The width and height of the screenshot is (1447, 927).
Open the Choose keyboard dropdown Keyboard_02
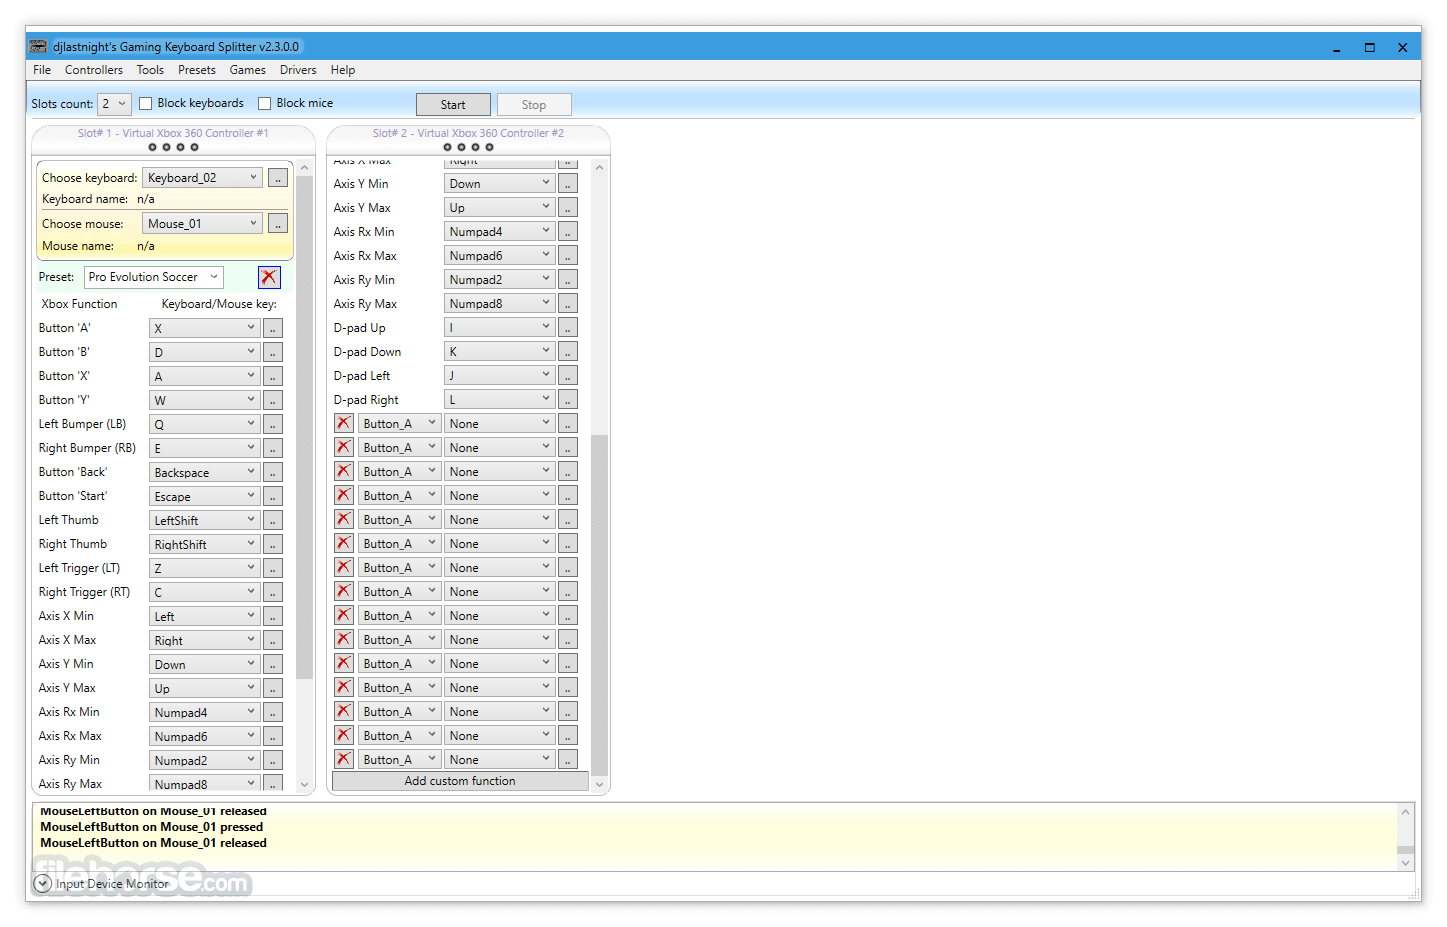[202, 178]
